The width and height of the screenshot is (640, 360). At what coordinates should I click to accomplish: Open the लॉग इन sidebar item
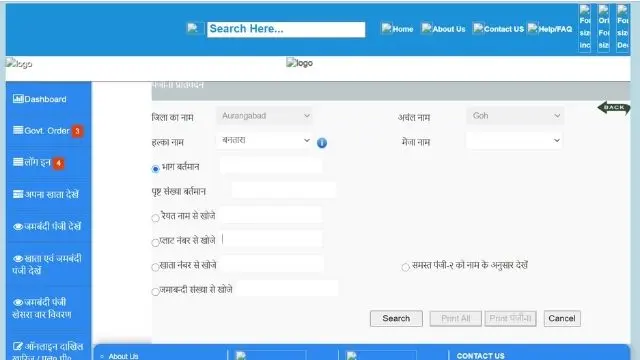(38, 162)
